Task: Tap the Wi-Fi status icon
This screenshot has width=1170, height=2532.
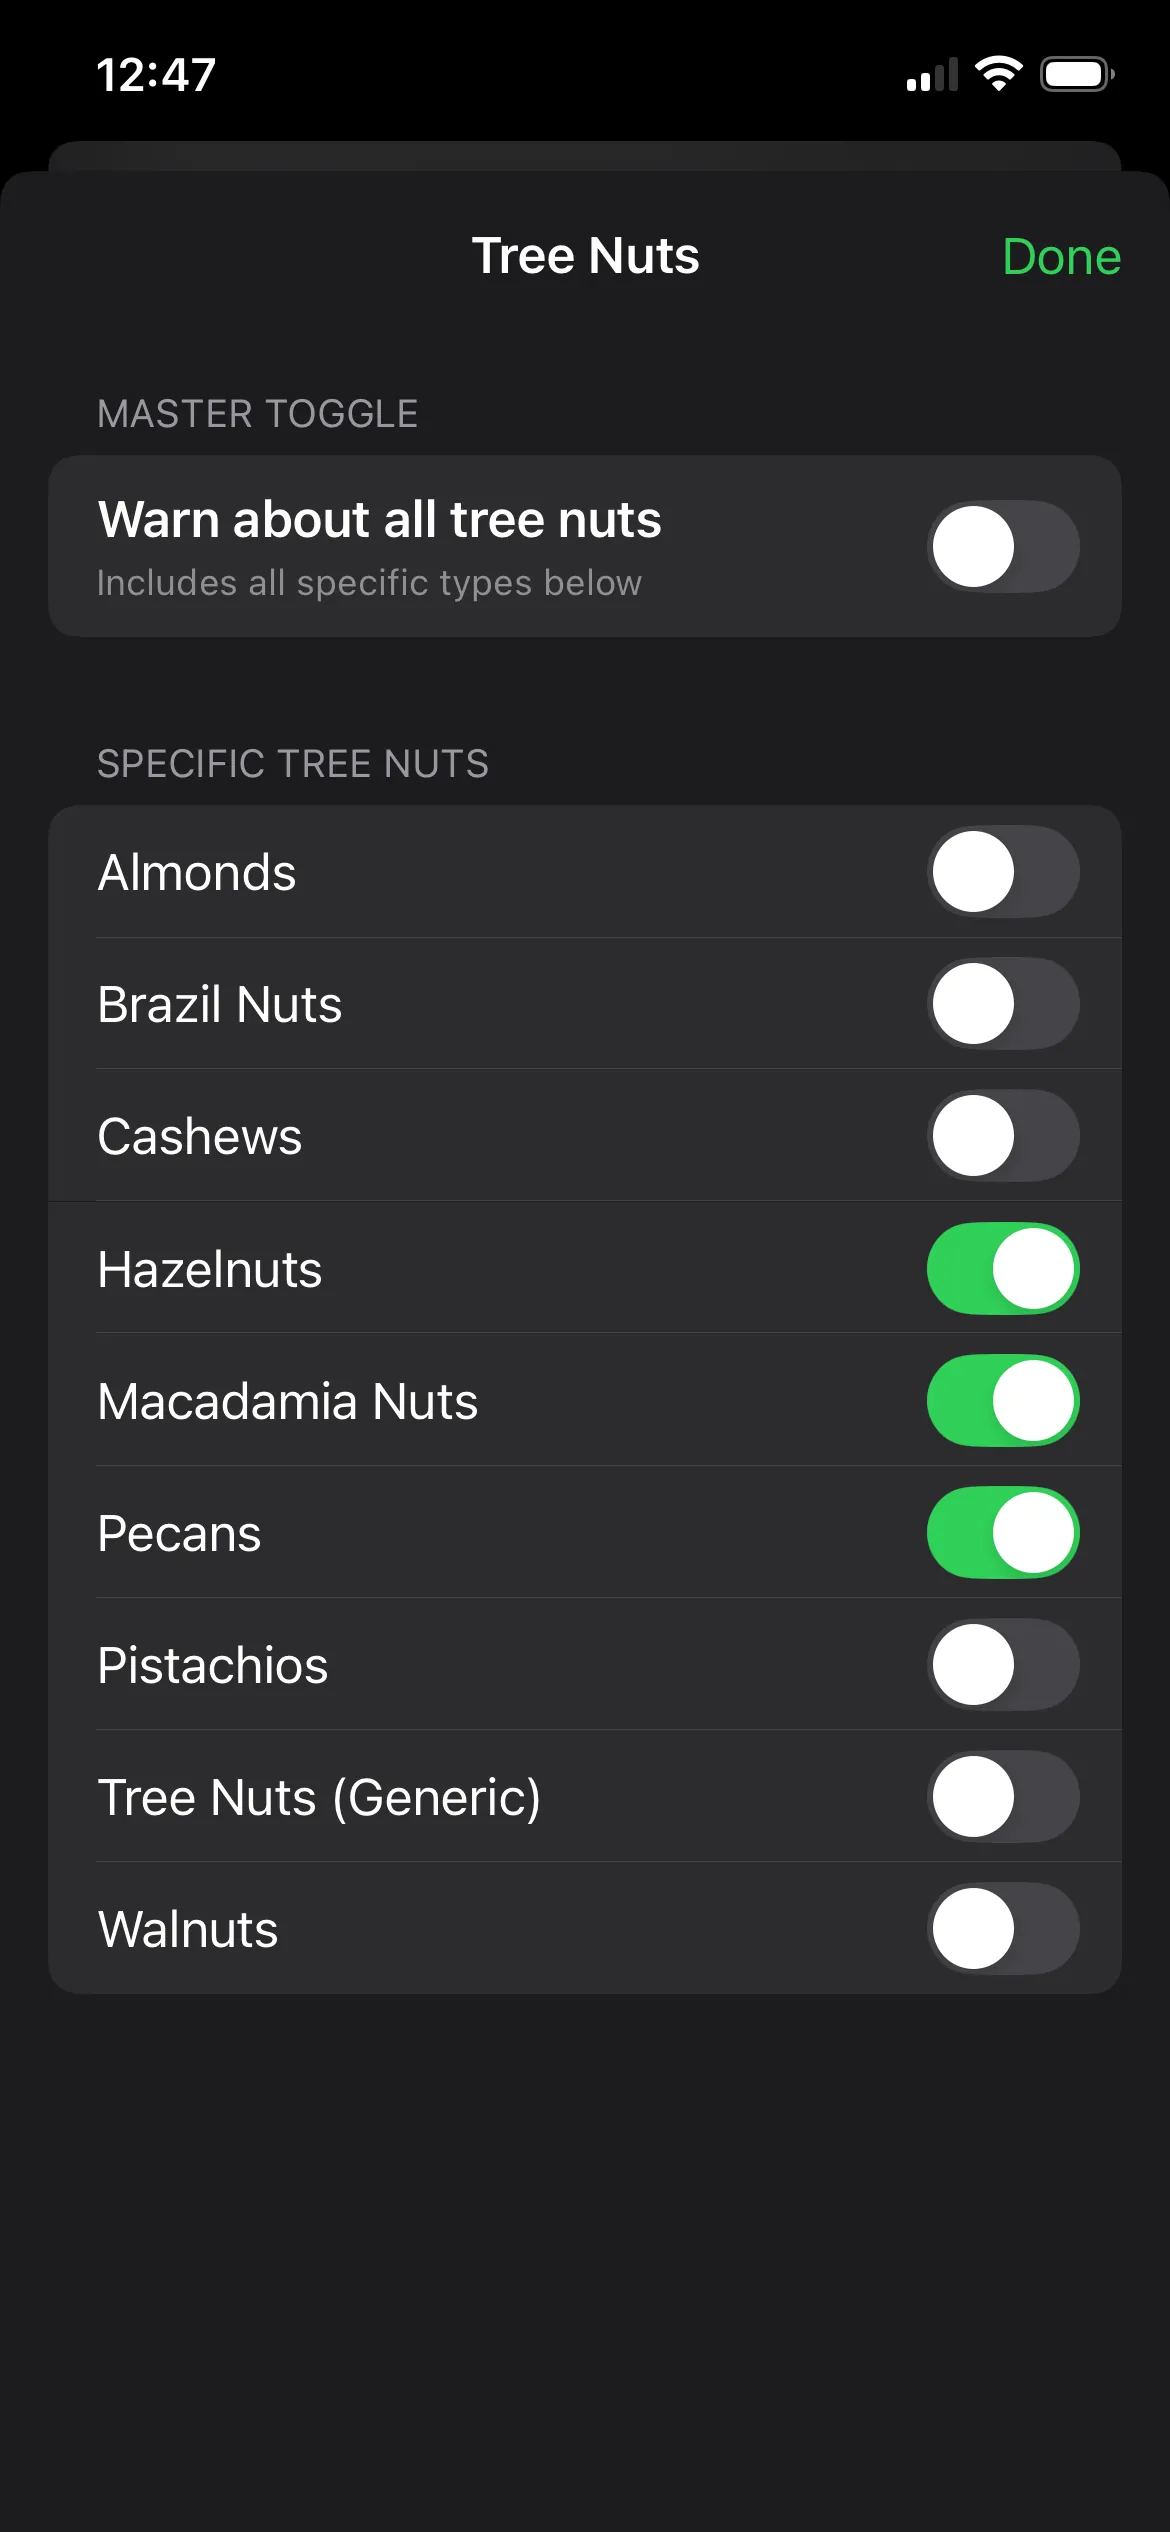Action: pyautogui.click(x=998, y=74)
